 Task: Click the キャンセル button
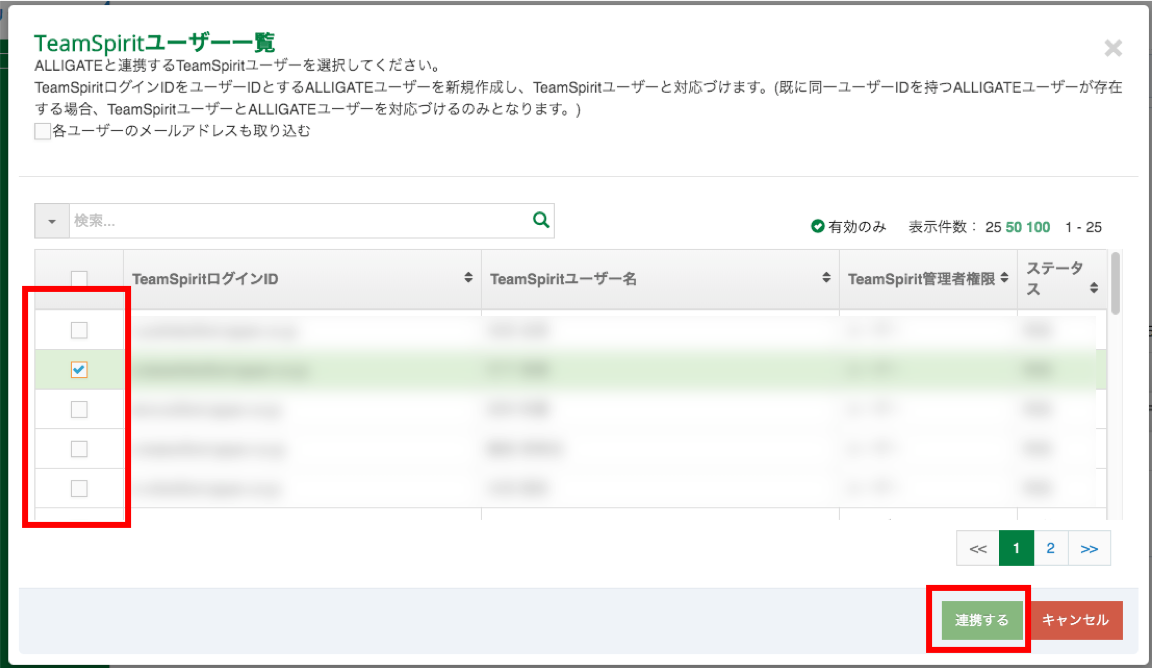coord(1075,620)
